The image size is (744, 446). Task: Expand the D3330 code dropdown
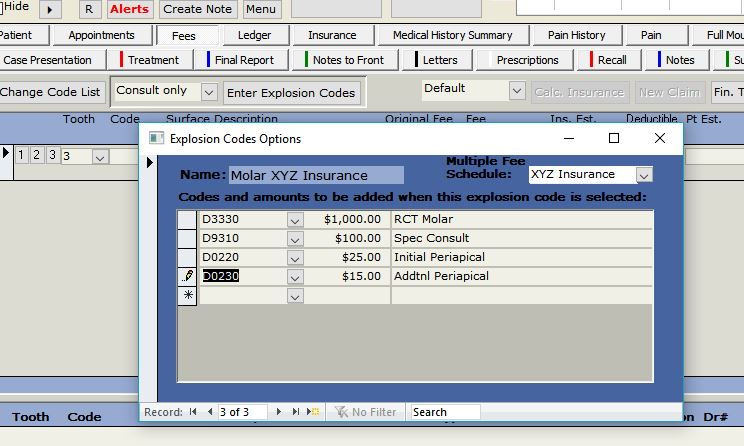295,220
